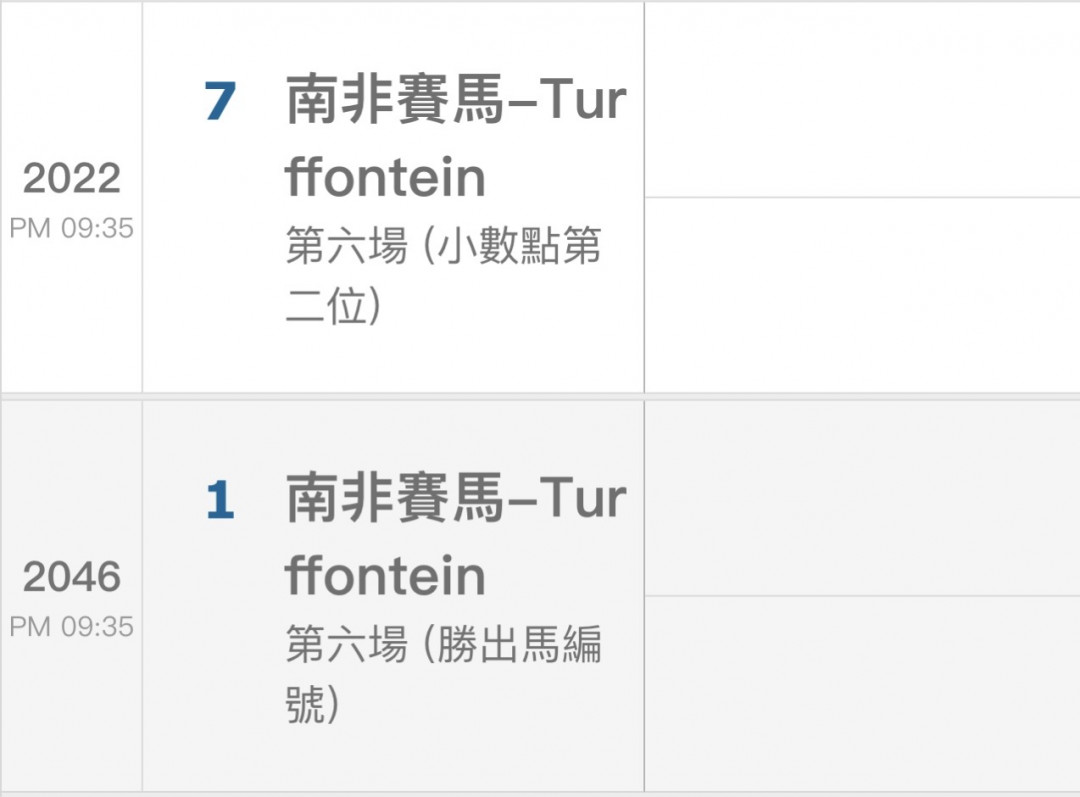Click blank area below 二位) in first row

[x=393, y=360]
